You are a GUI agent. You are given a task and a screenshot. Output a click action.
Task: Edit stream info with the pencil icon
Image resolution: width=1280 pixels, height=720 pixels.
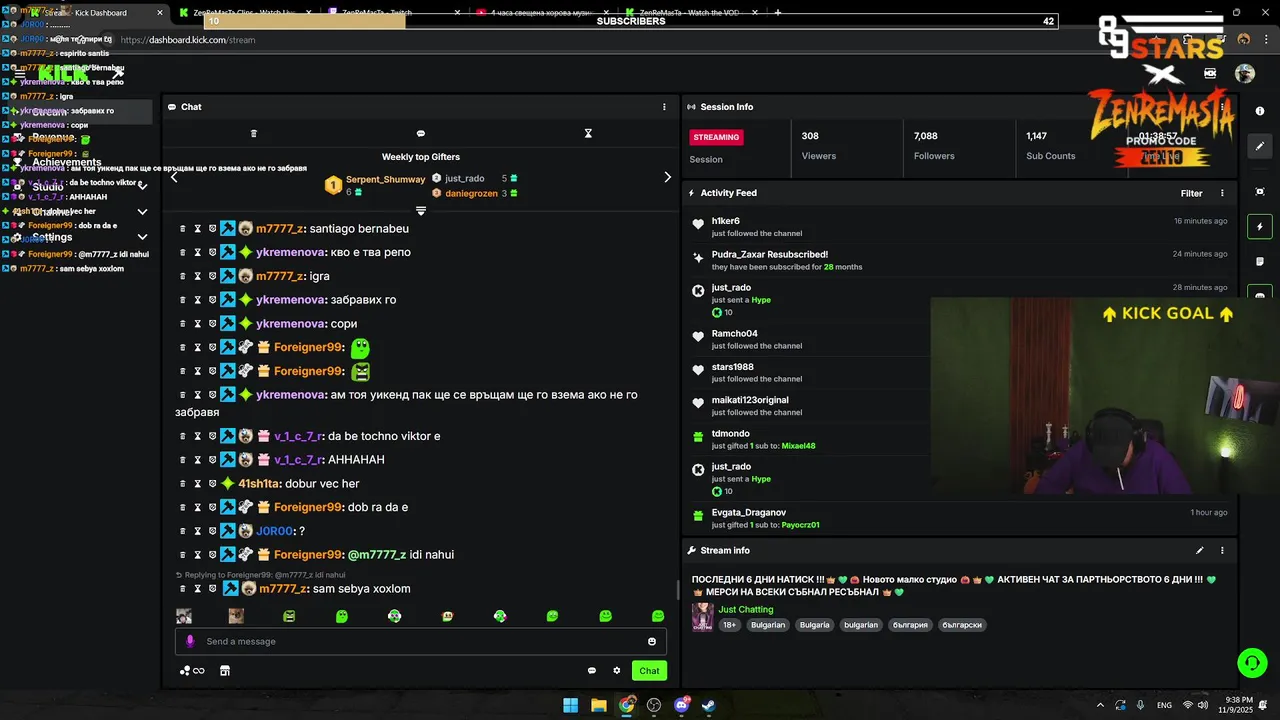[1200, 550]
